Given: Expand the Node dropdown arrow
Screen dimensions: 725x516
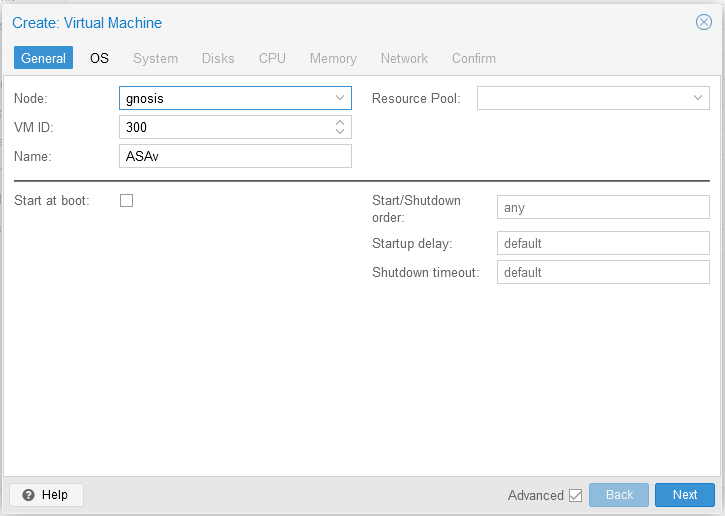Looking at the screenshot, I should pos(340,98).
